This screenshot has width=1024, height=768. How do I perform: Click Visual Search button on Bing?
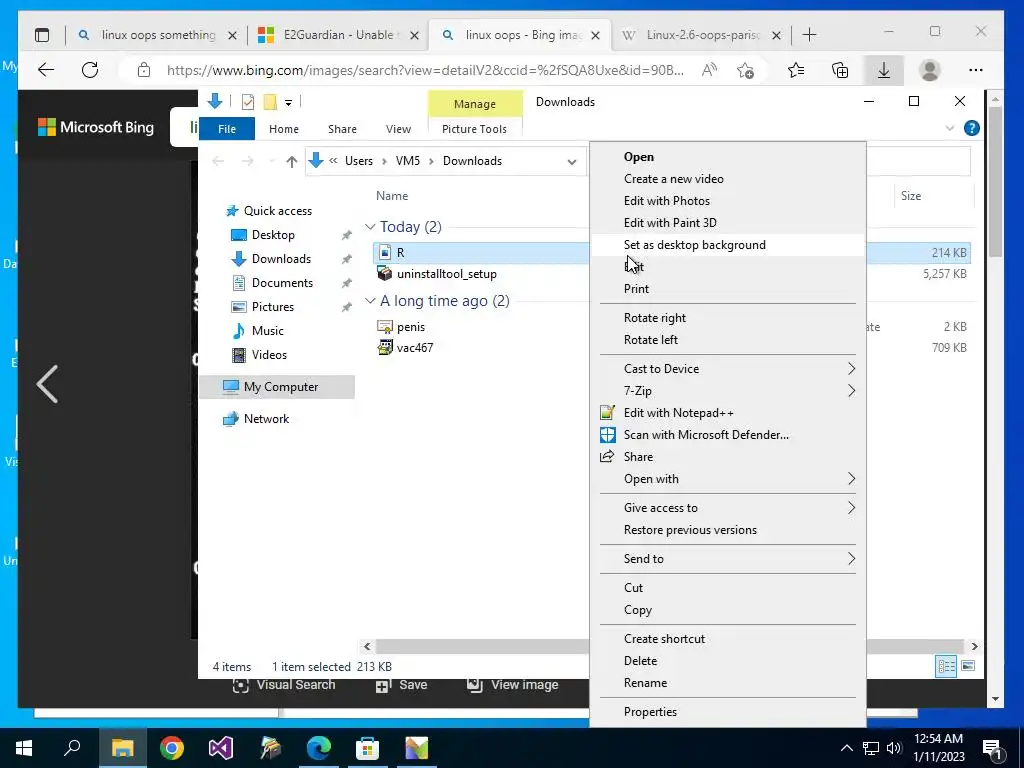[284, 684]
